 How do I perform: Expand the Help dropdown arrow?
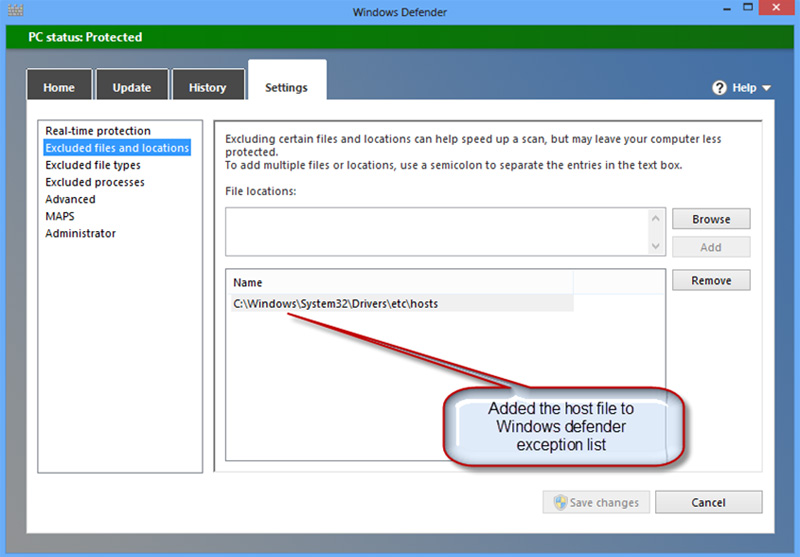click(767, 88)
